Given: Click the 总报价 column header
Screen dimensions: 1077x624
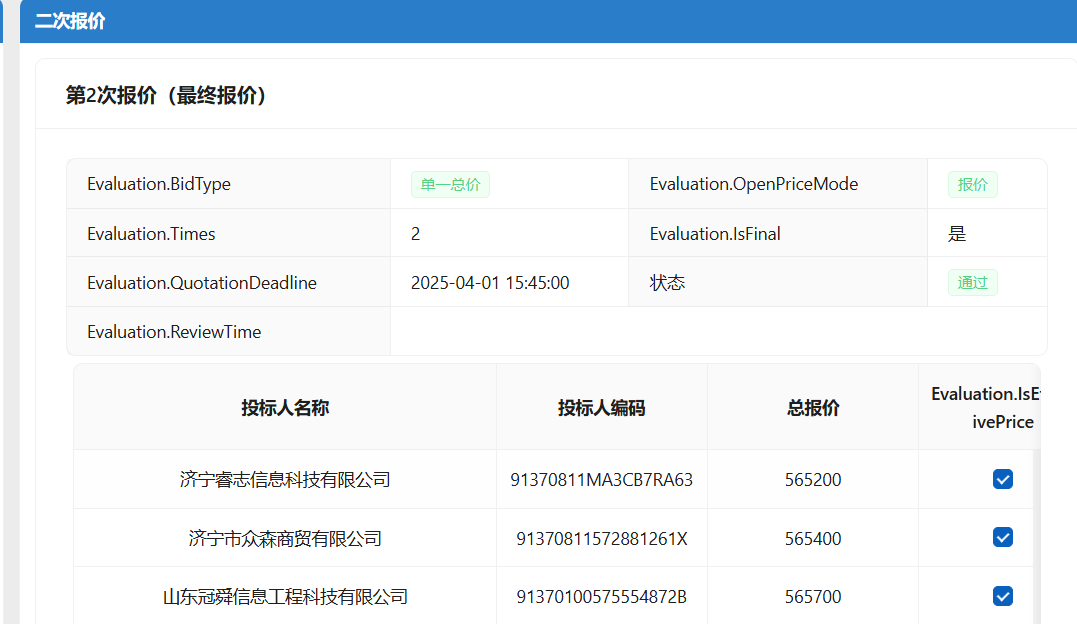Looking at the screenshot, I should 813,408.
